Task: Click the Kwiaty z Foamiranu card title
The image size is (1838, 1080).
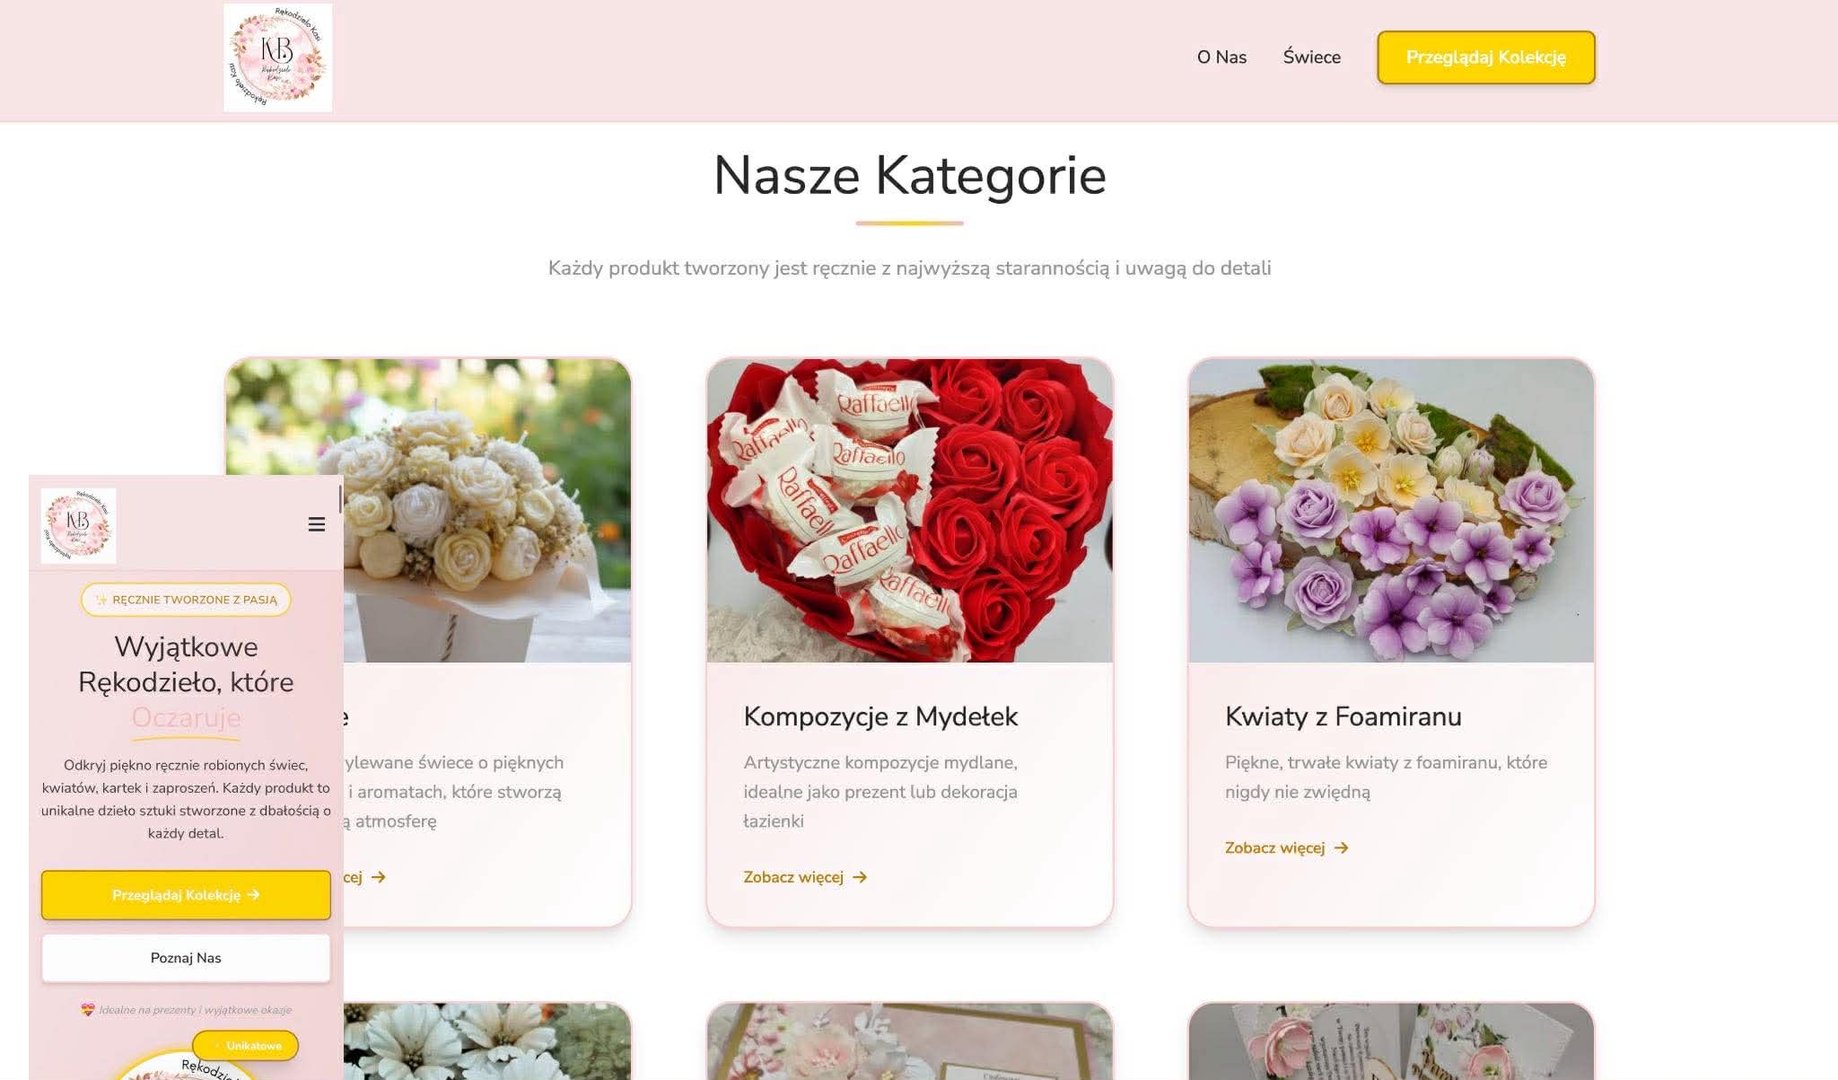Action: click(x=1343, y=716)
